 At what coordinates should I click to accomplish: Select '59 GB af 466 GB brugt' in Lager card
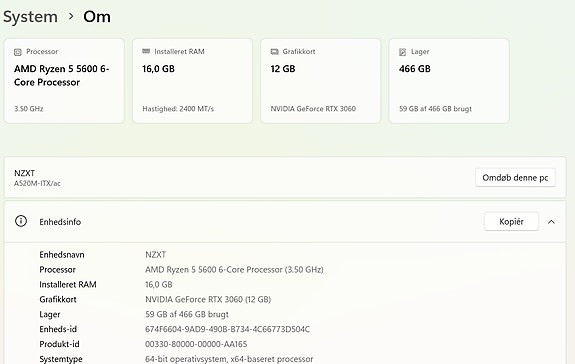click(x=435, y=109)
